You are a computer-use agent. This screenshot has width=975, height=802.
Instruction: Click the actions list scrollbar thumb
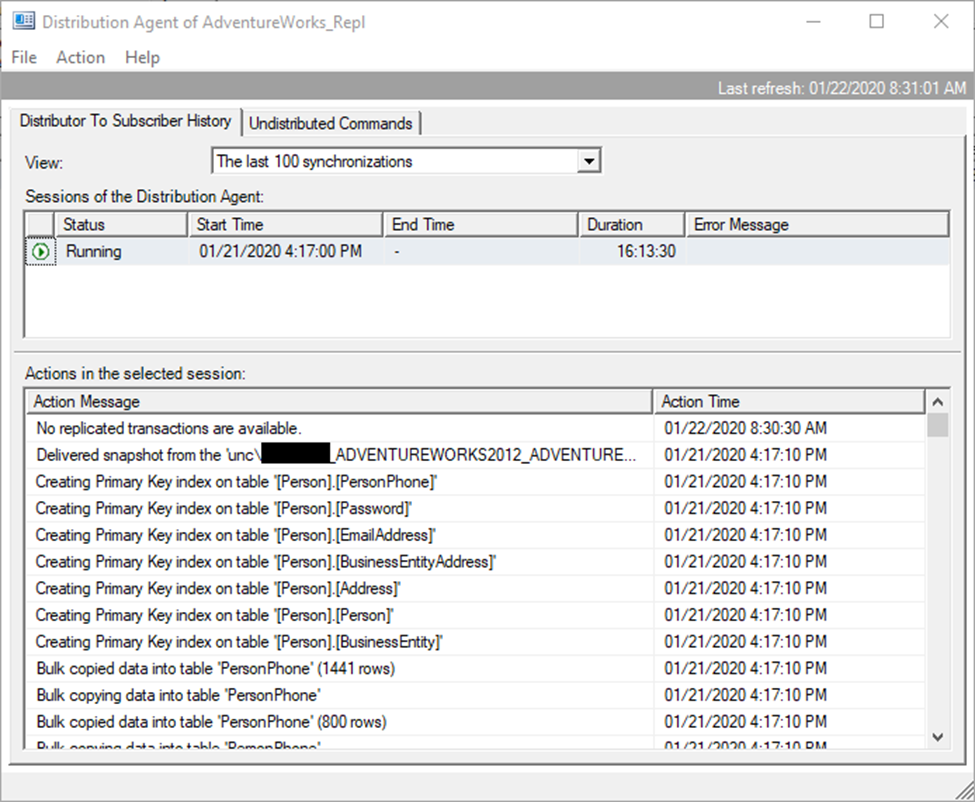point(938,426)
